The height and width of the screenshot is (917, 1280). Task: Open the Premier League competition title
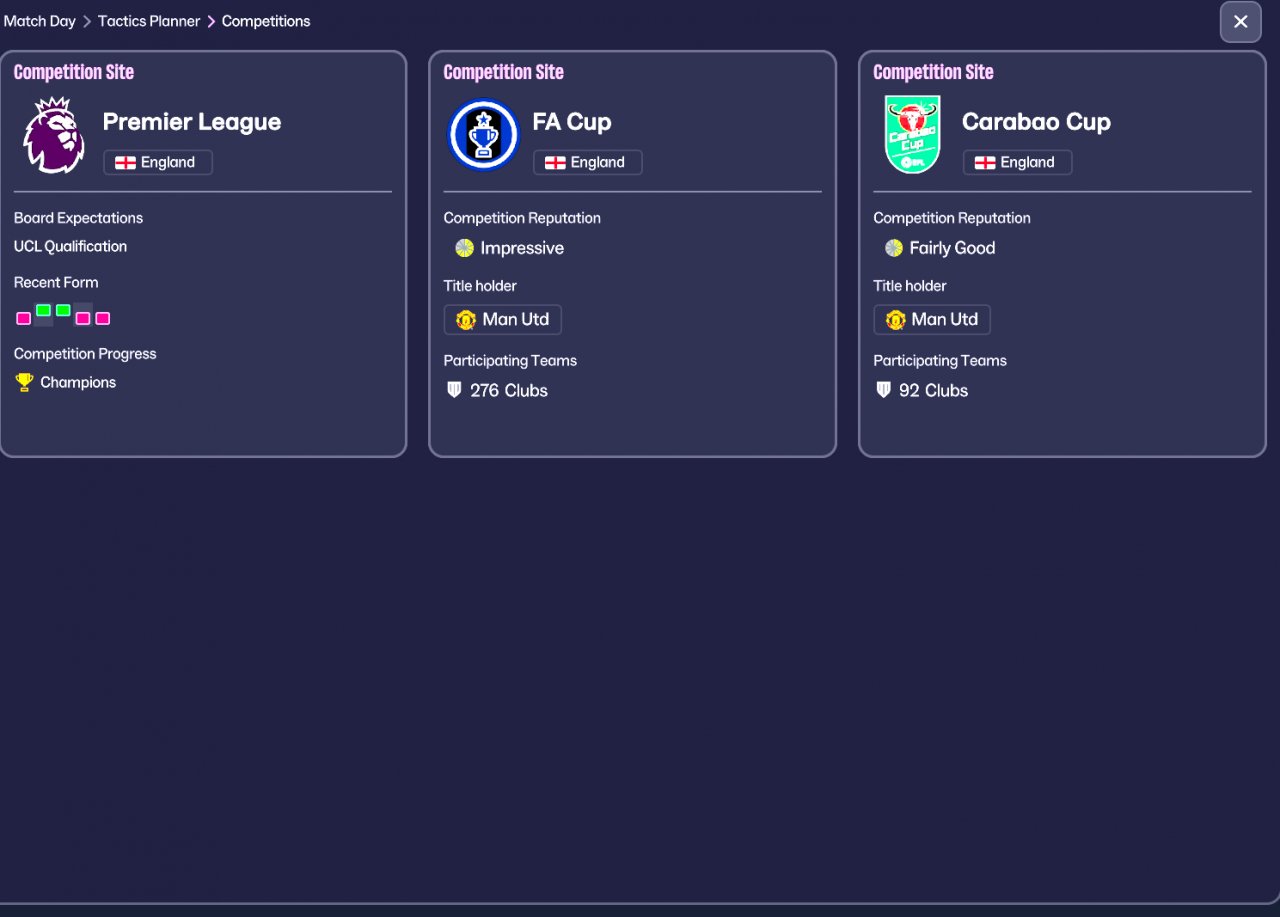(192, 122)
